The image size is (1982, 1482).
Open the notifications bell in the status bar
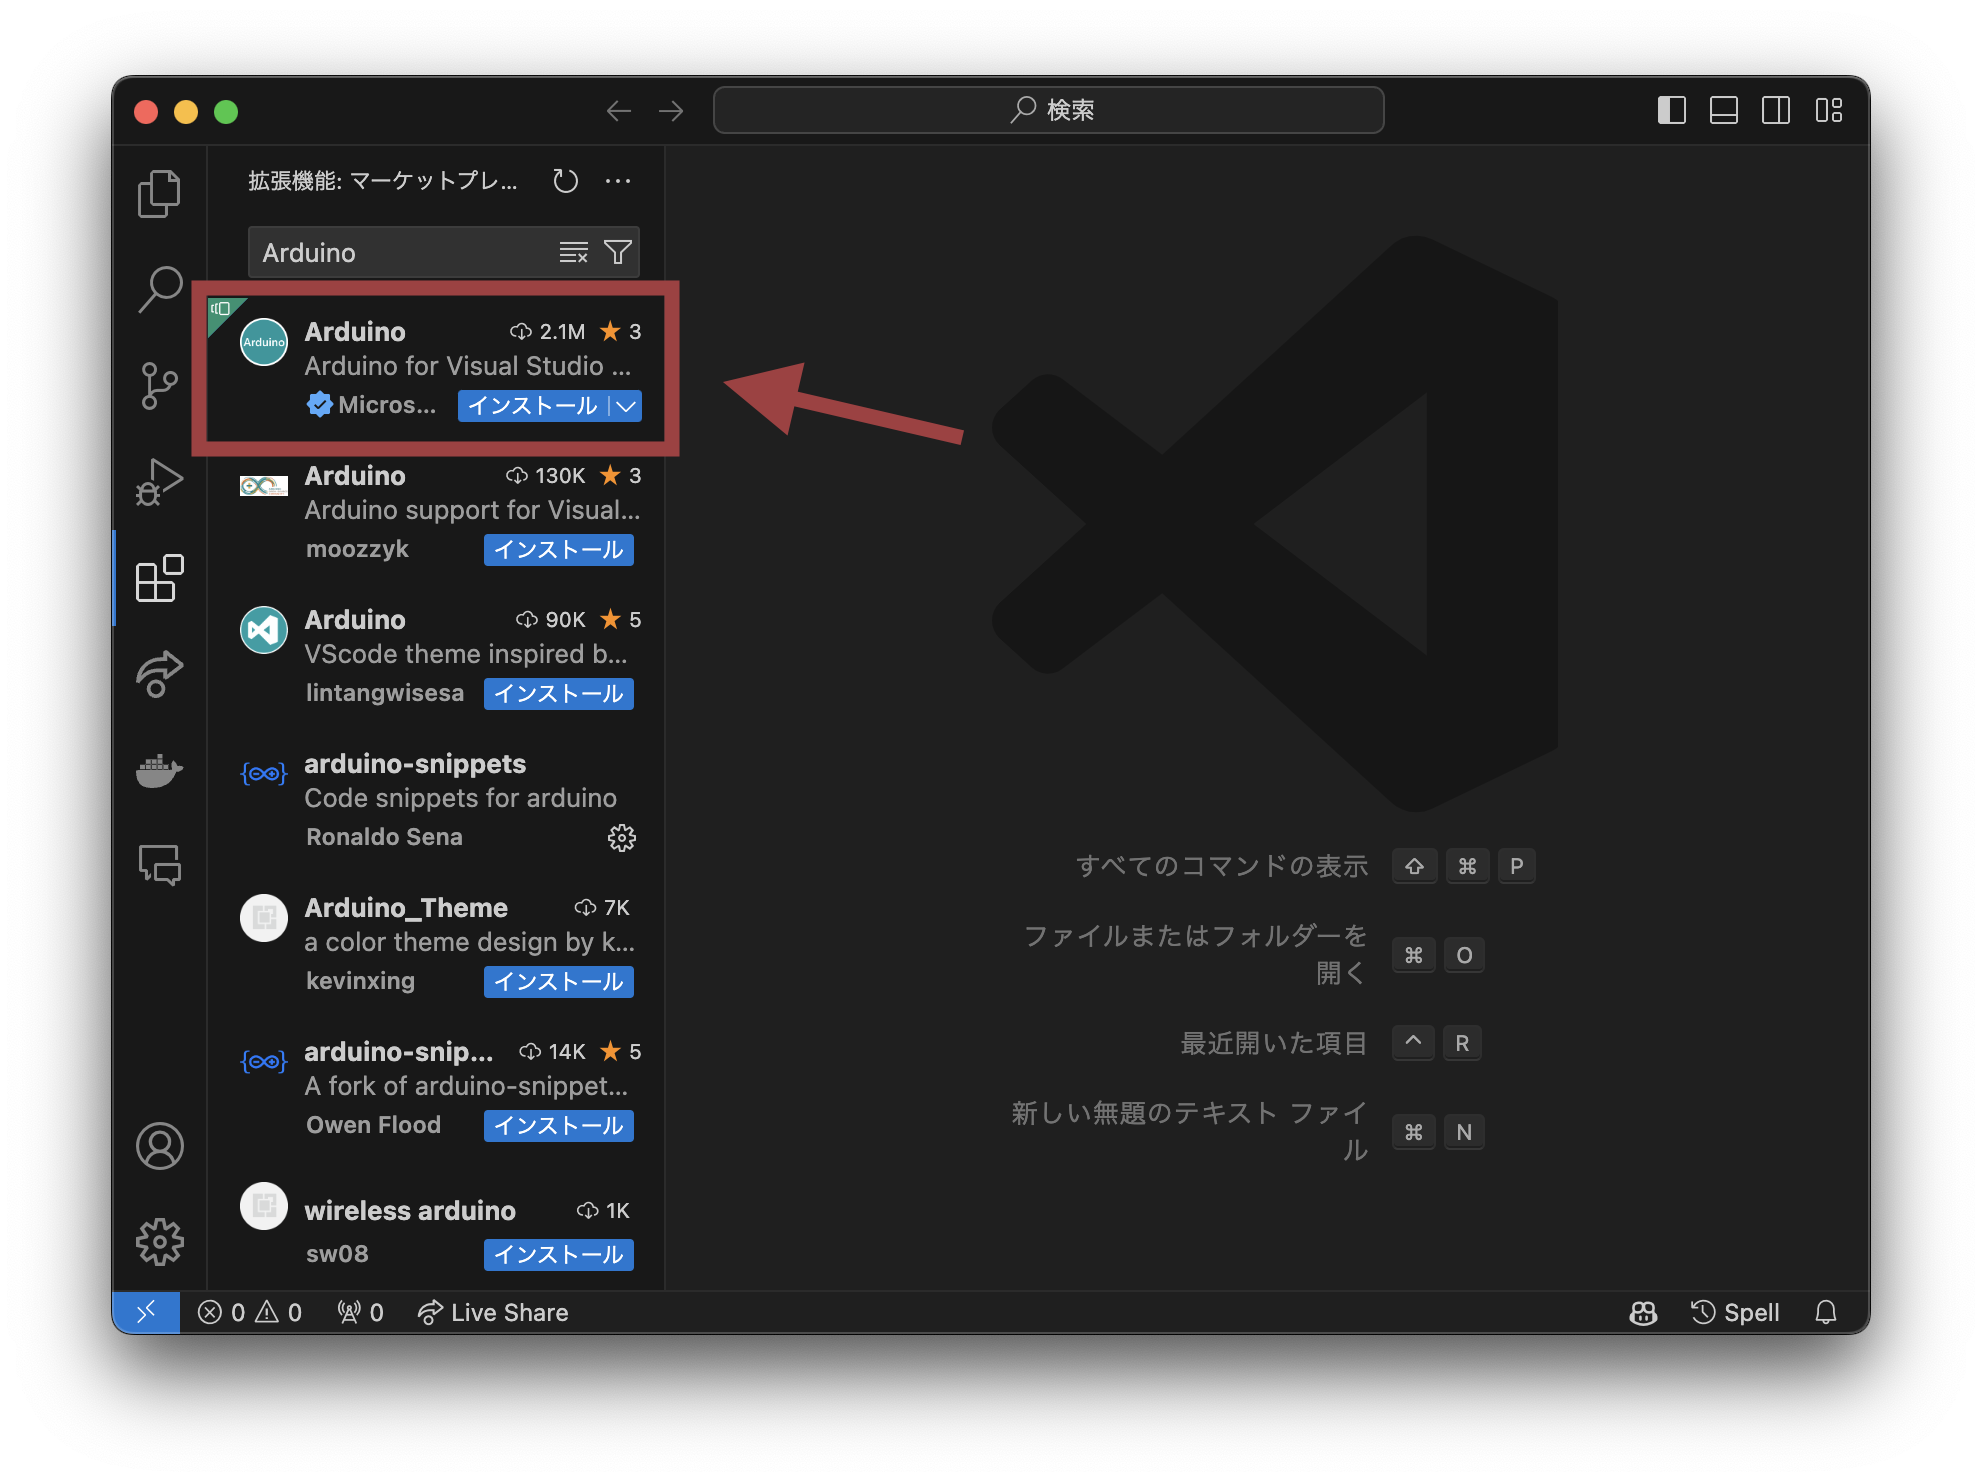coord(1826,1312)
